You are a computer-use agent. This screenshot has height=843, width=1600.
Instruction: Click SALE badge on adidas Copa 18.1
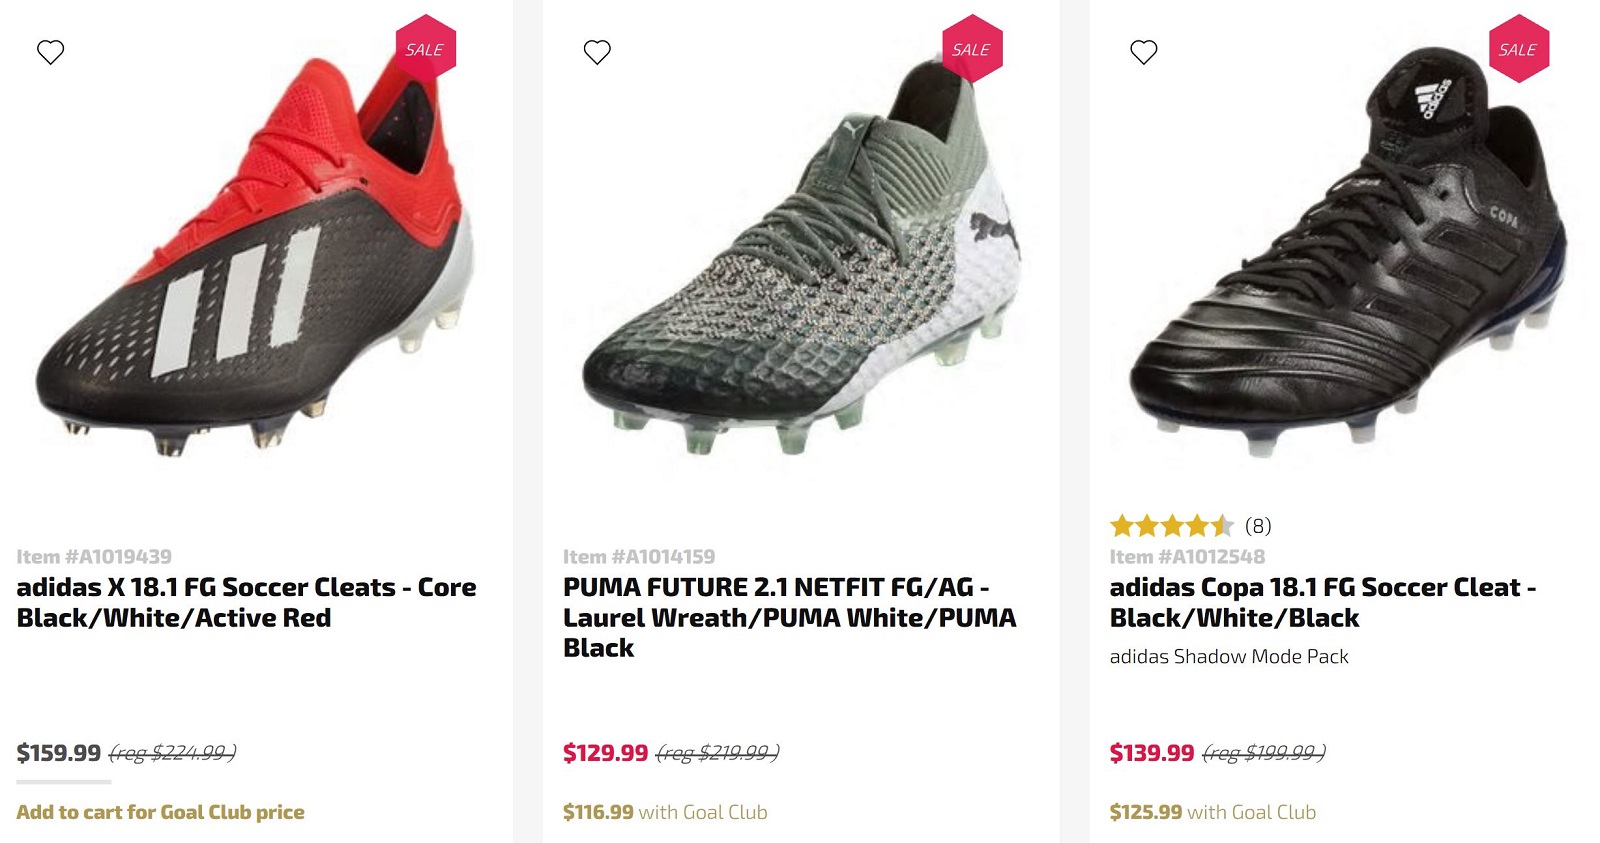1517,49
